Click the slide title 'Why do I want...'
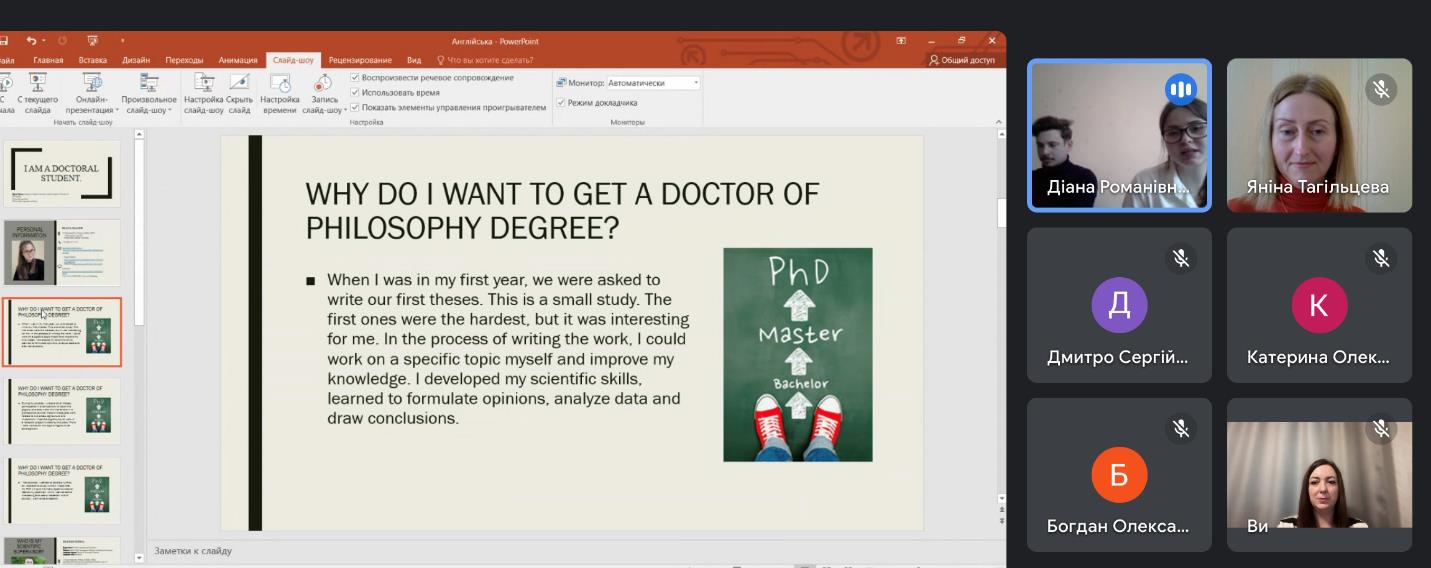 coord(562,210)
